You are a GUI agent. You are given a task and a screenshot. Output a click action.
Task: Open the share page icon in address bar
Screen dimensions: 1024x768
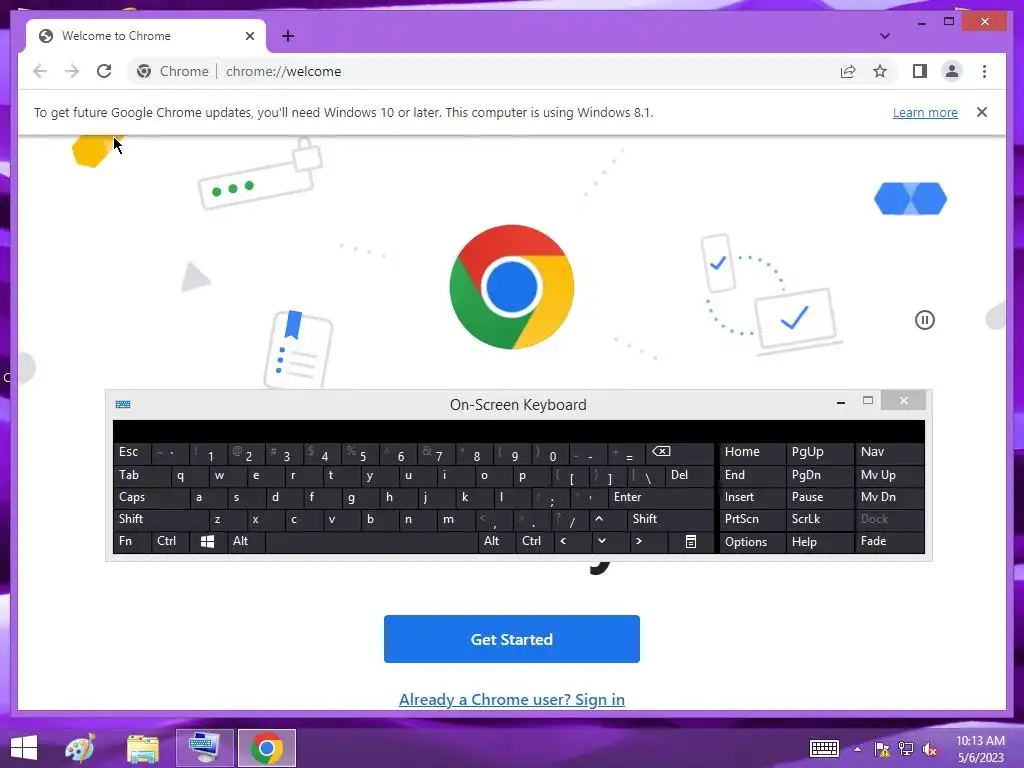click(848, 71)
